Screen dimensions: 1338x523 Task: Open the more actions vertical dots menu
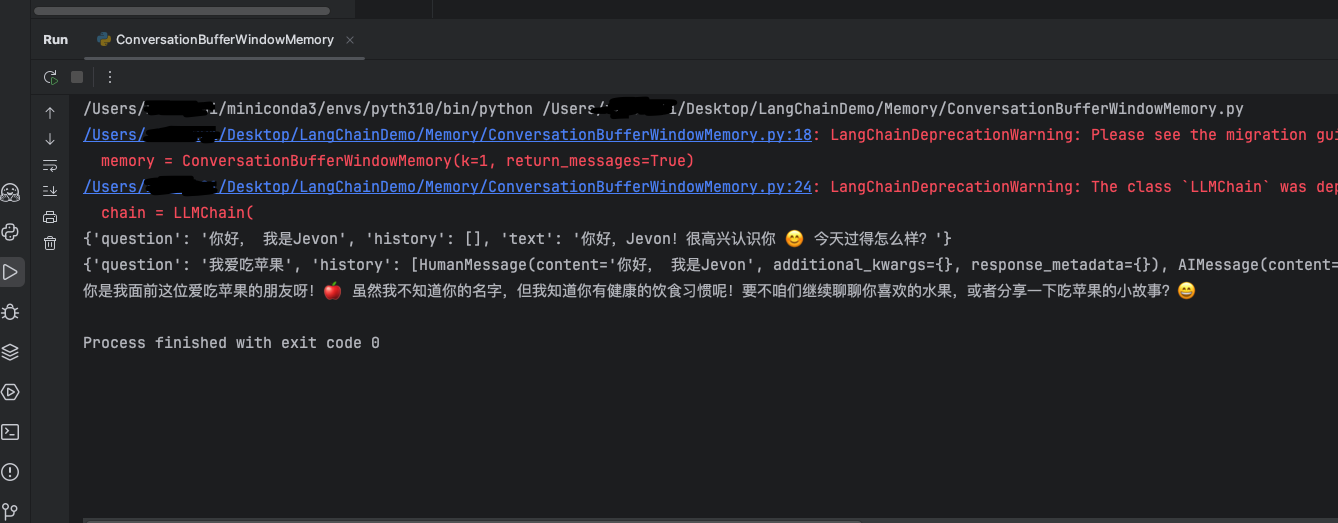point(110,77)
